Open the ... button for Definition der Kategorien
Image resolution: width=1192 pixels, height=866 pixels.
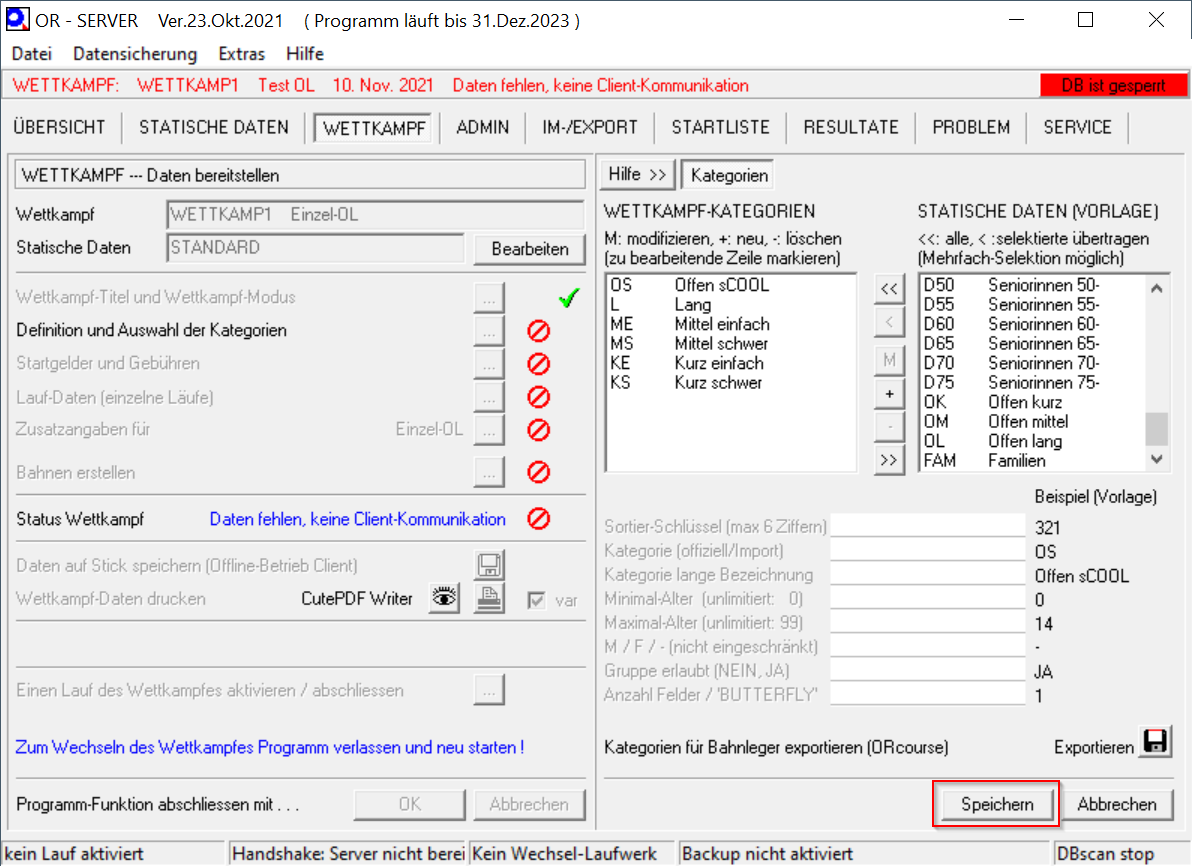488,330
